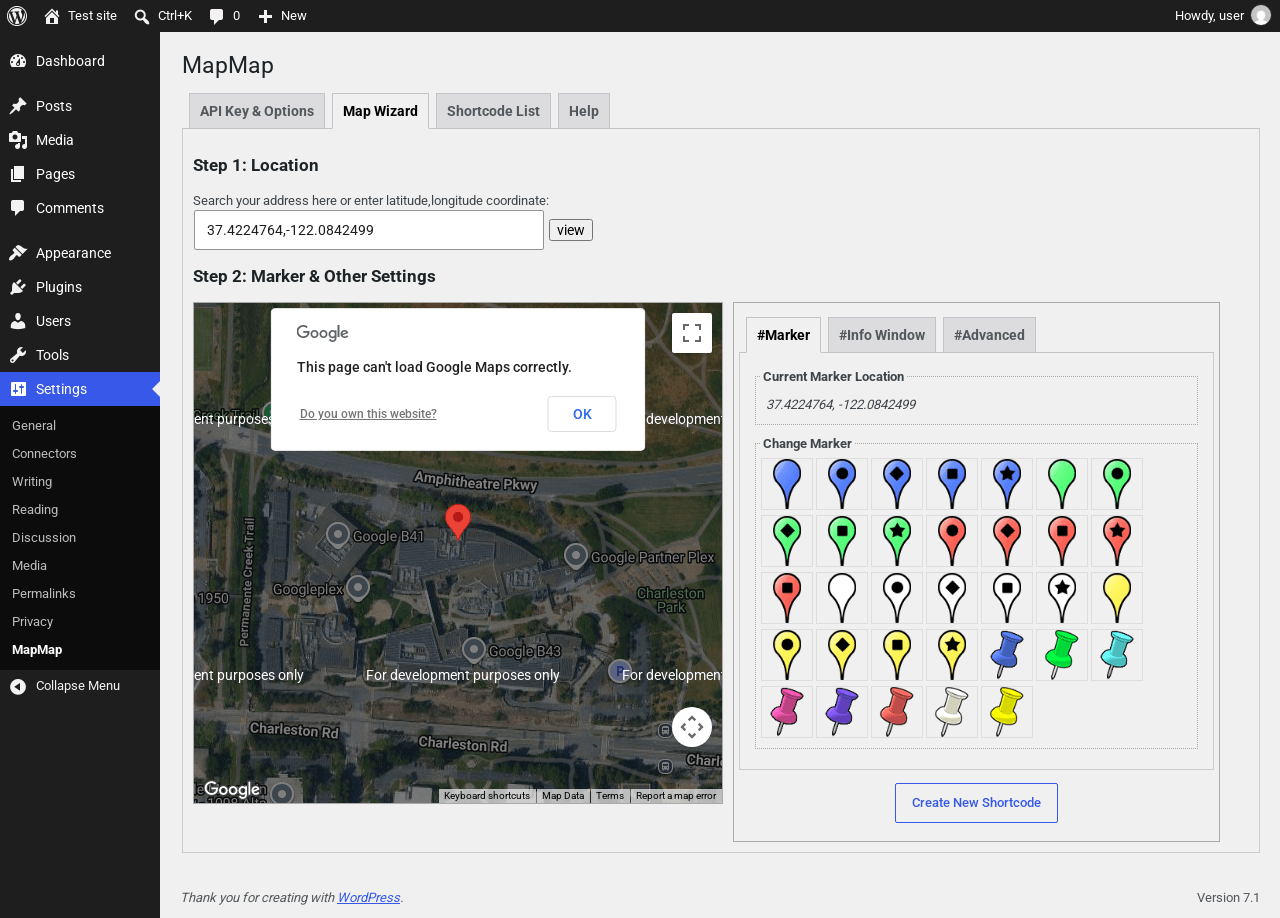
Task: Toggle fullscreen view on the map
Action: (x=692, y=333)
